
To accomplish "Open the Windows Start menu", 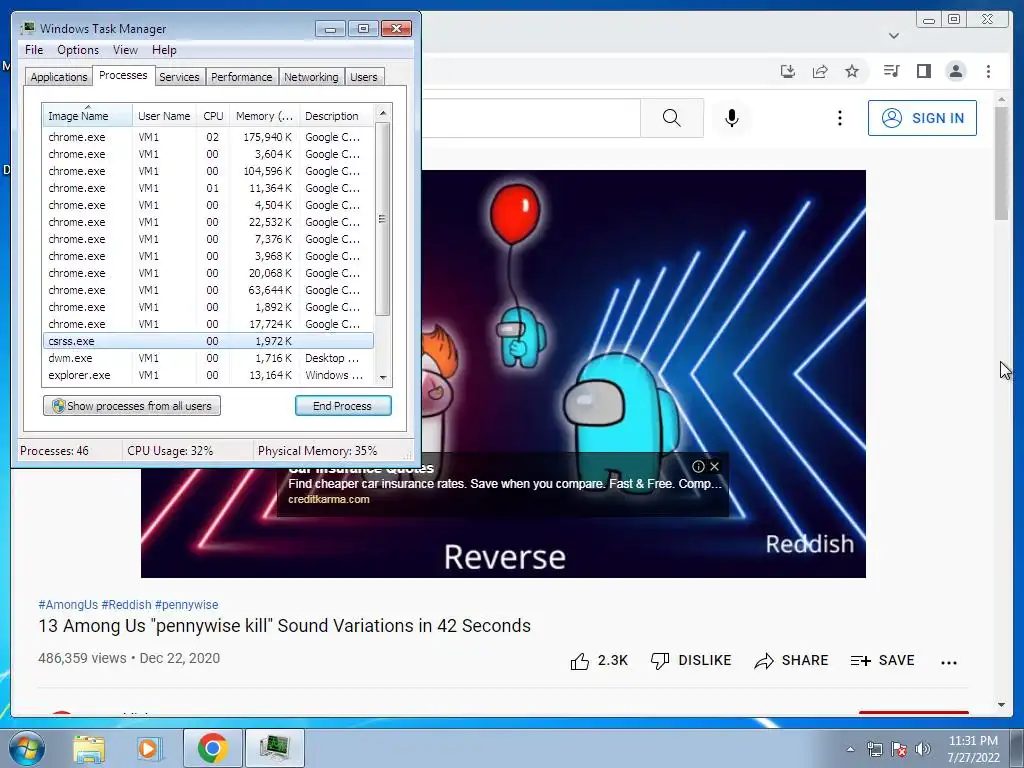I will click(26, 748).
